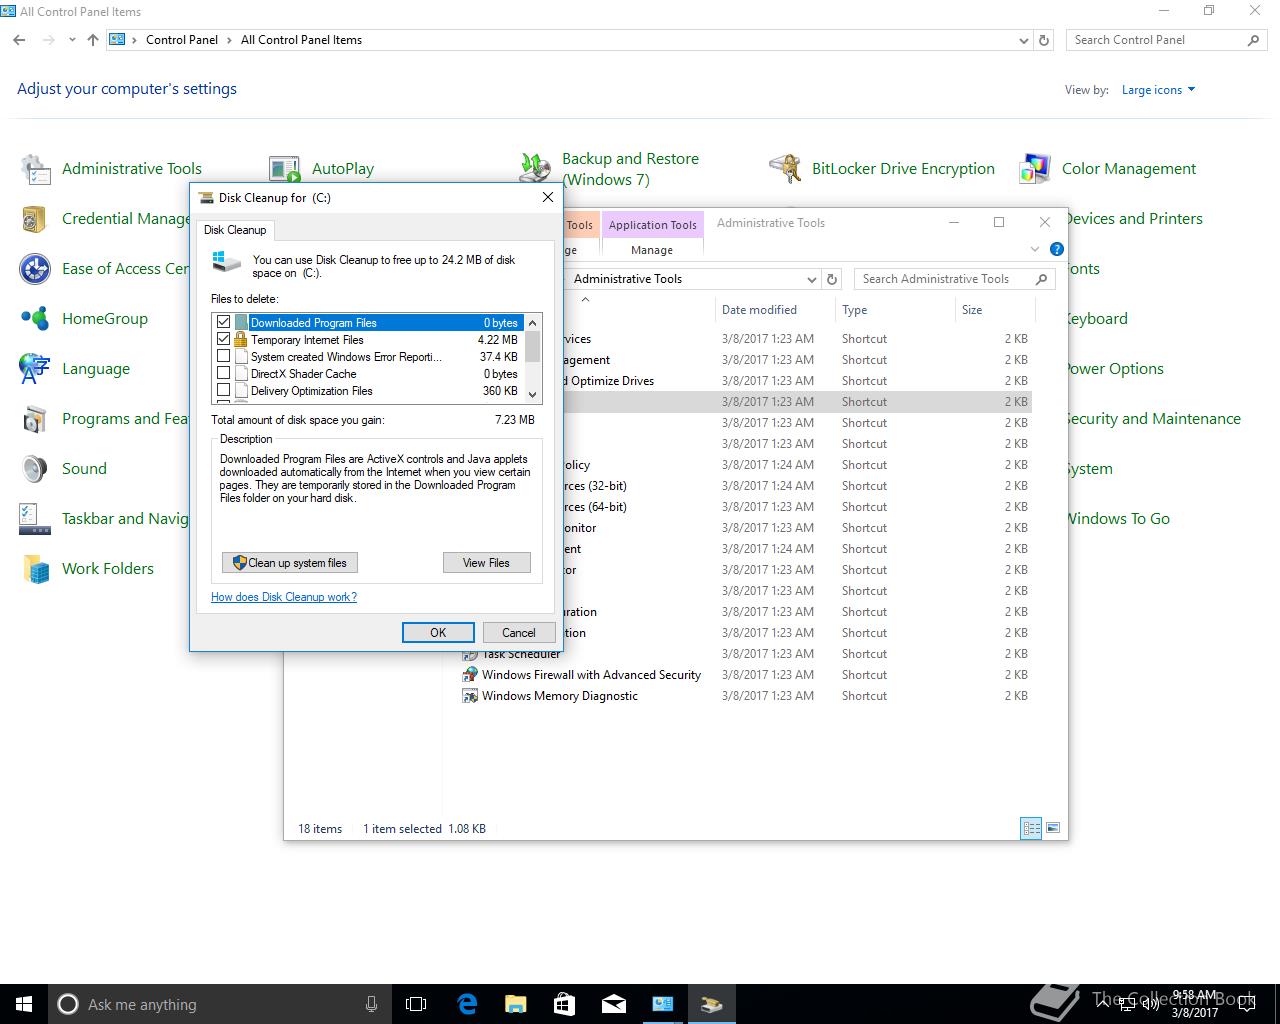
Task: Open Ease of Access Center icon
Action: 36,269
